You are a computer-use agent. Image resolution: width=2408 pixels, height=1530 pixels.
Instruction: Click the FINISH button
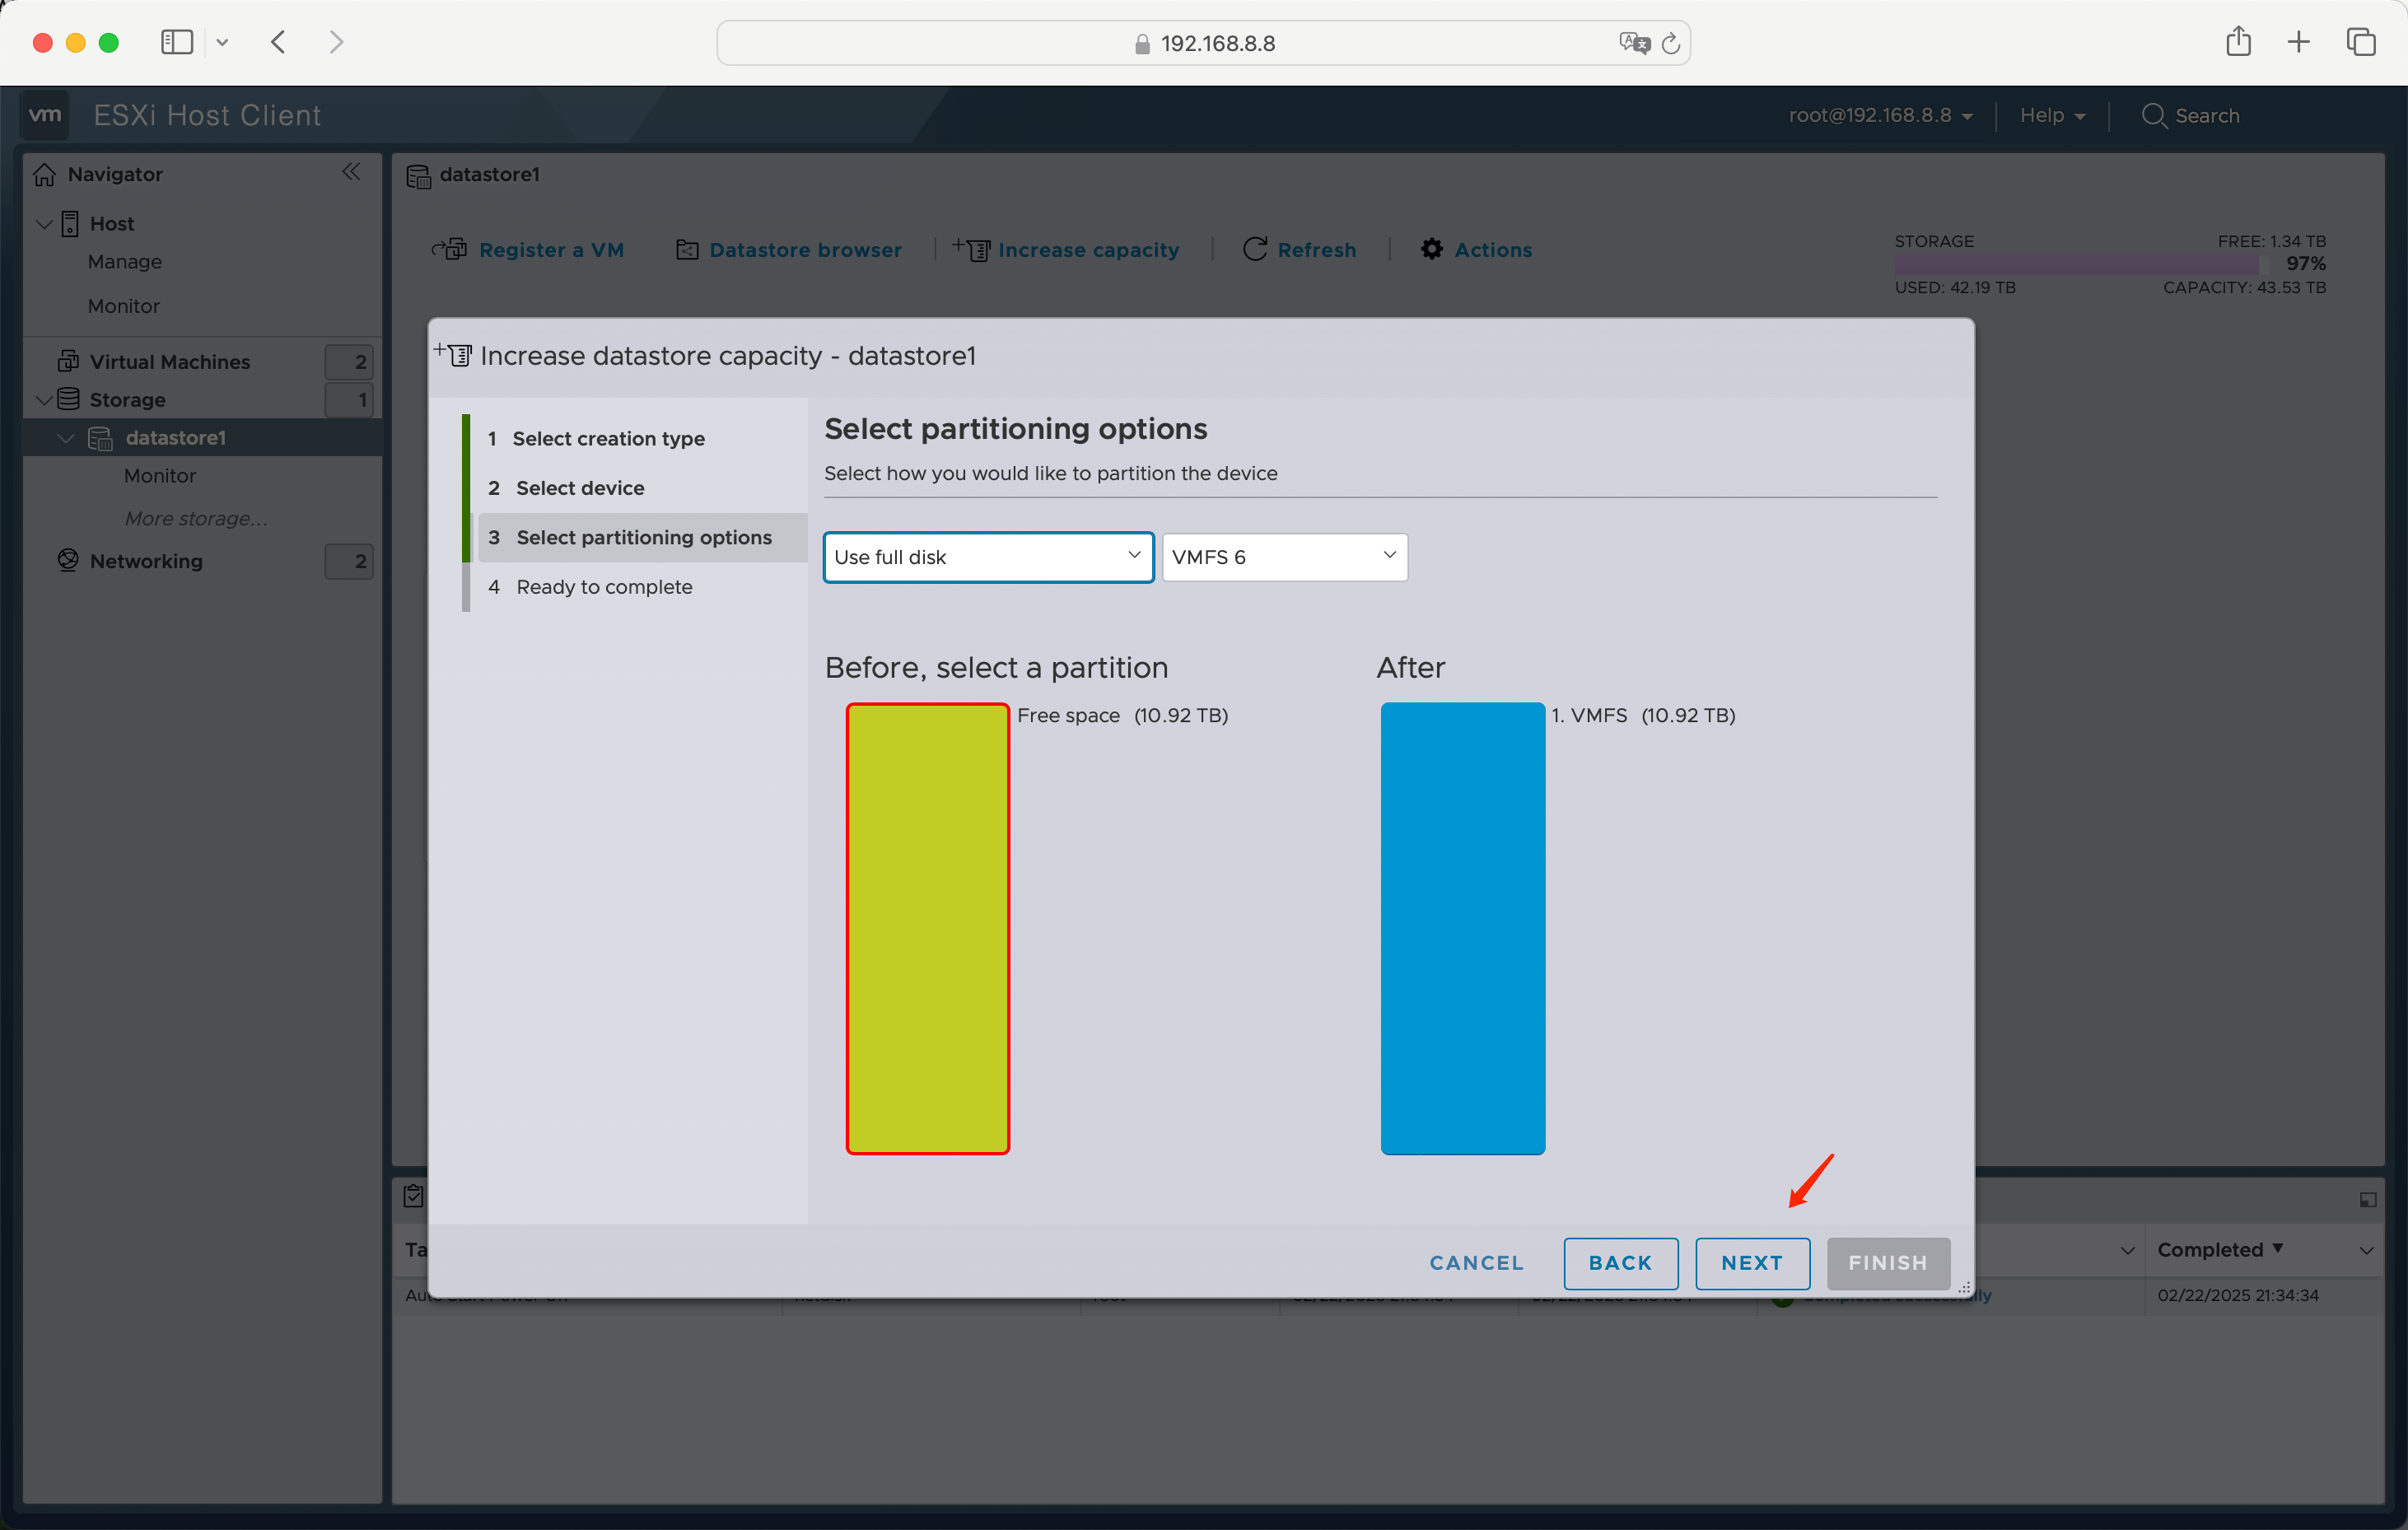pyautogui.click(x=1888, y=1263)
